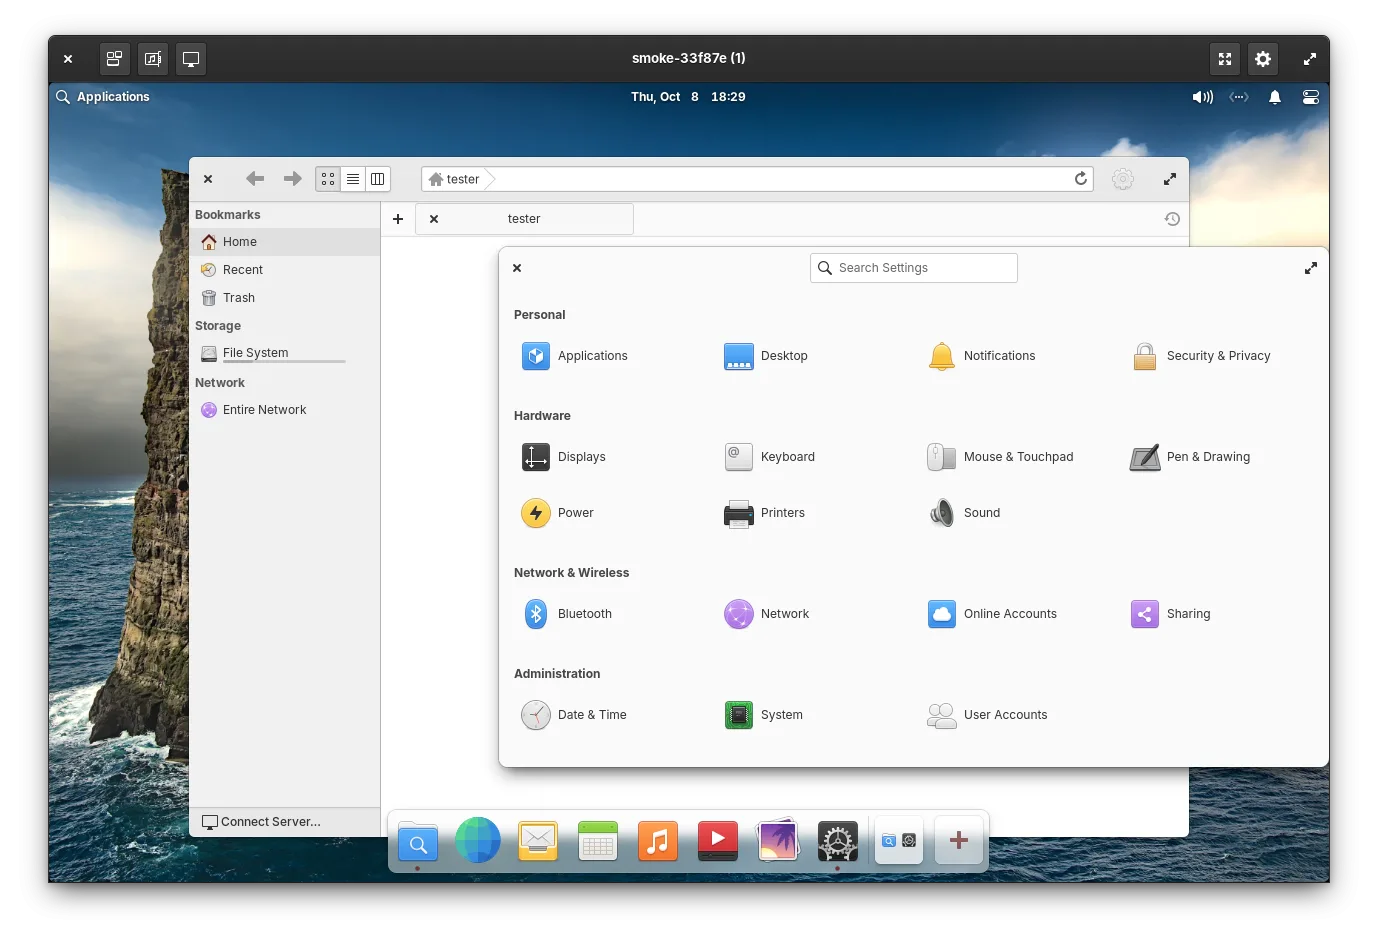Viewport: 1378px width, 944px height.
Task: Open Trash in Files sidebar
Action: tap(285, 298)
